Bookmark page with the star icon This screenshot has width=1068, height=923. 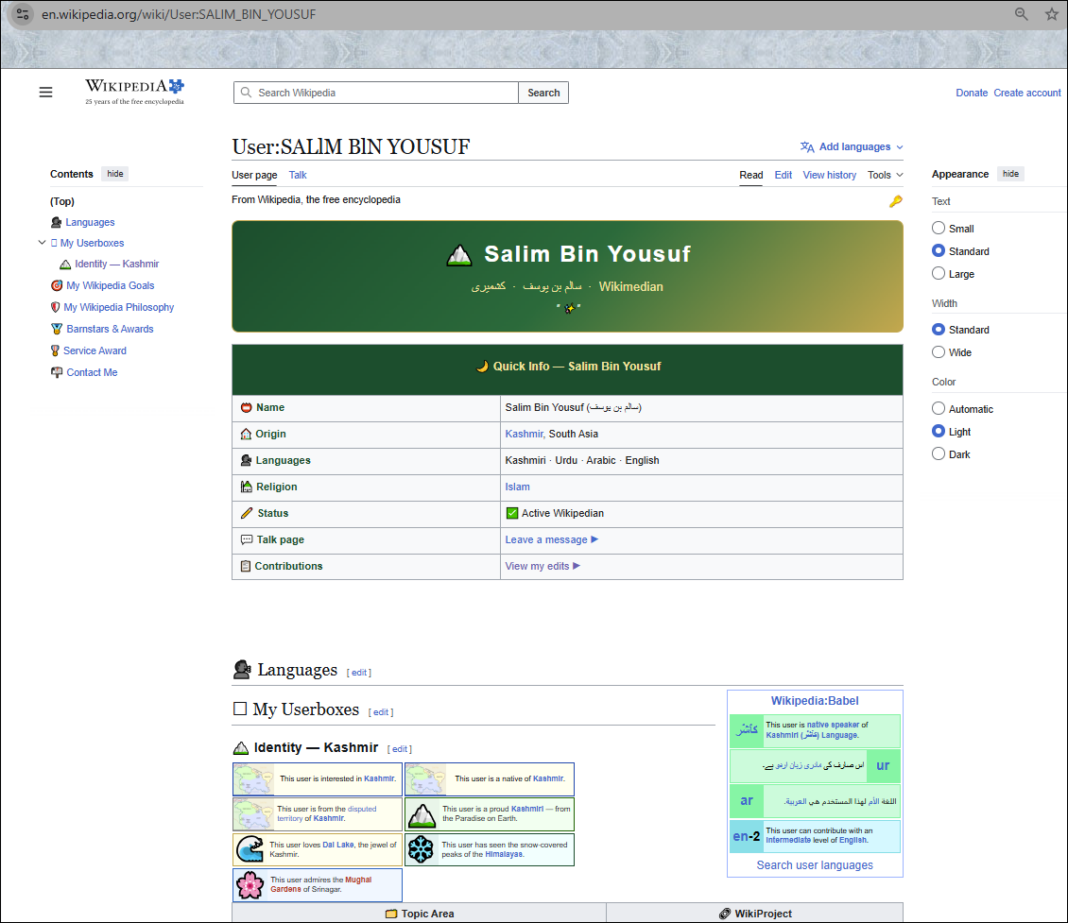(1052, 14)
